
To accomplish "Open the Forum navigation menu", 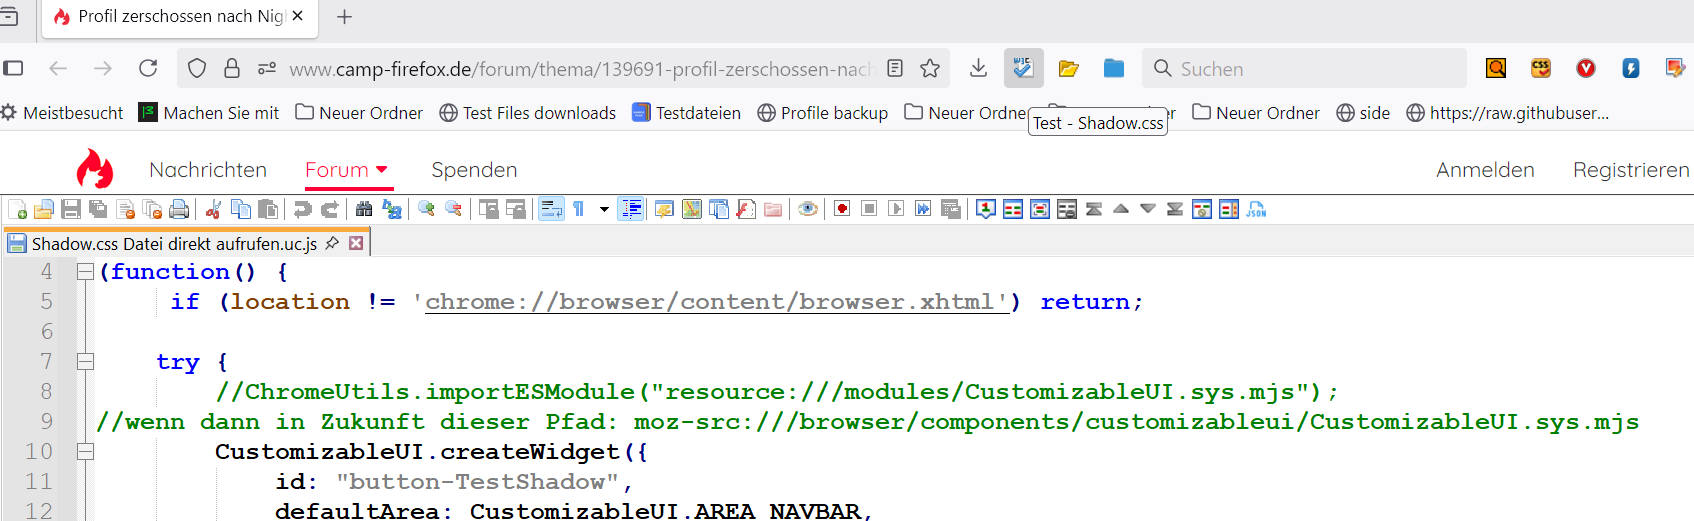I will click(x=347, y=170).
